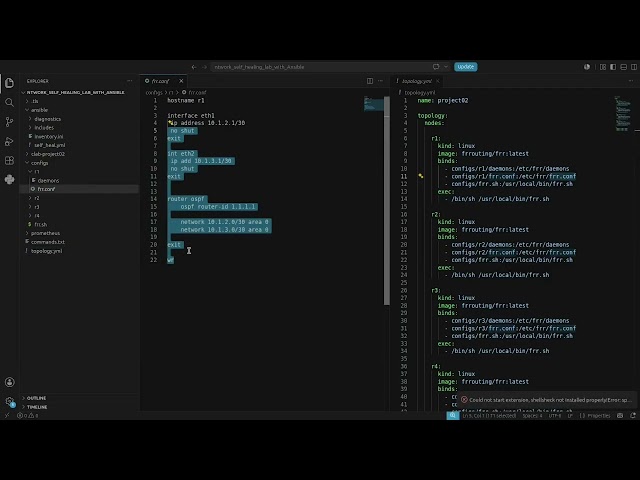Click the half-filled circle icon in title bar

[x=587, y=67]
